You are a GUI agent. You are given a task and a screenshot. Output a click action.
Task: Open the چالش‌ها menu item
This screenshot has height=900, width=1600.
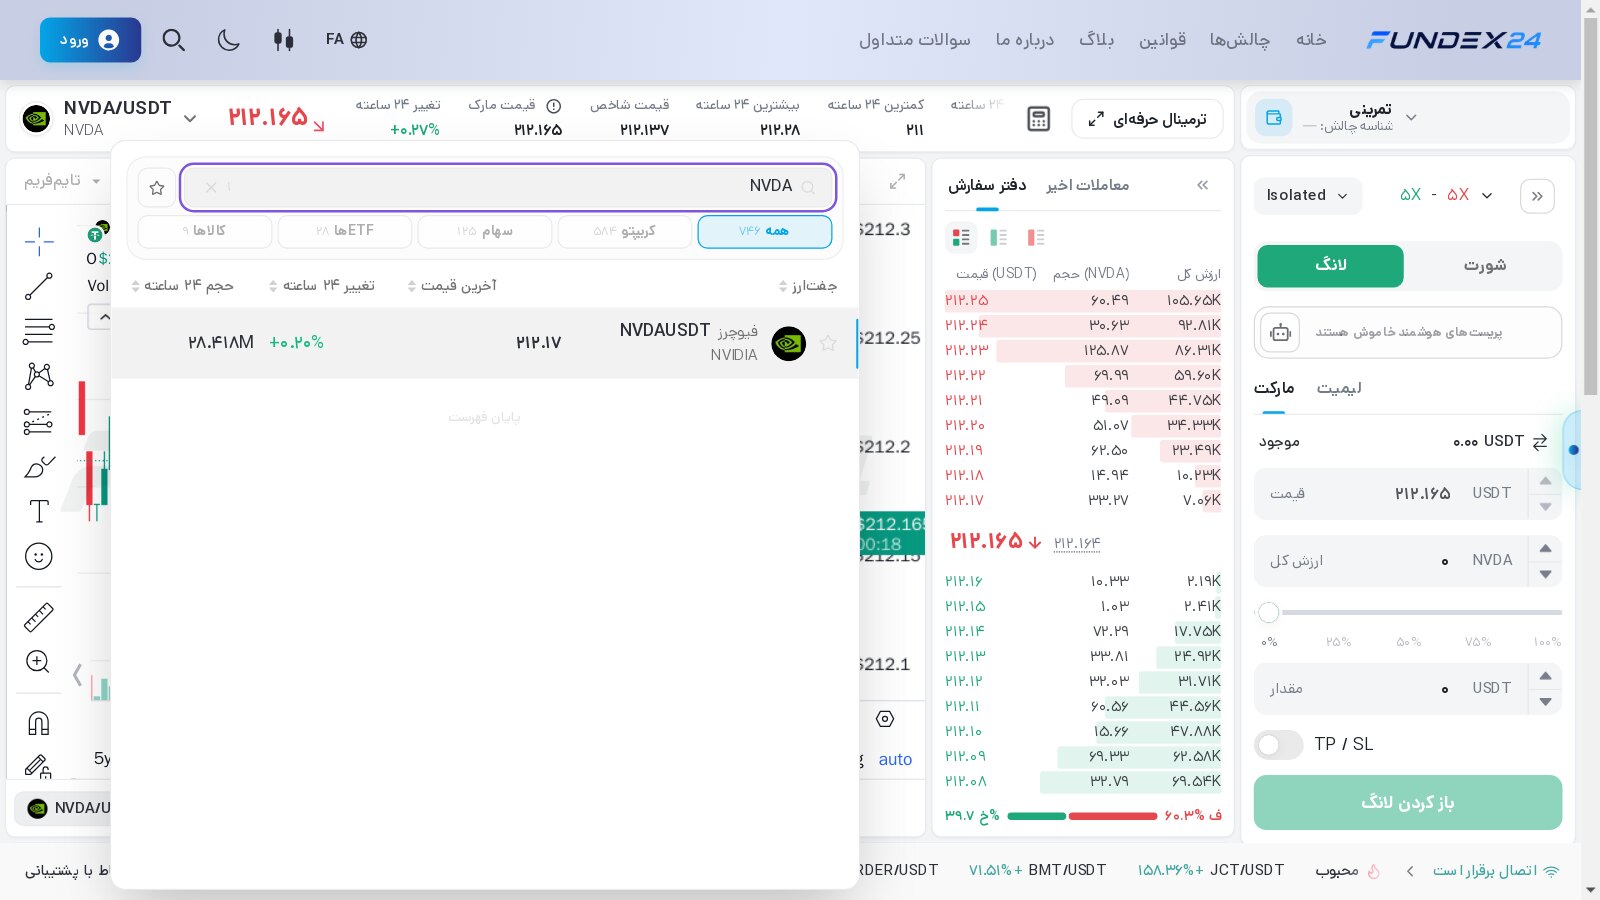coord(1239,40)
